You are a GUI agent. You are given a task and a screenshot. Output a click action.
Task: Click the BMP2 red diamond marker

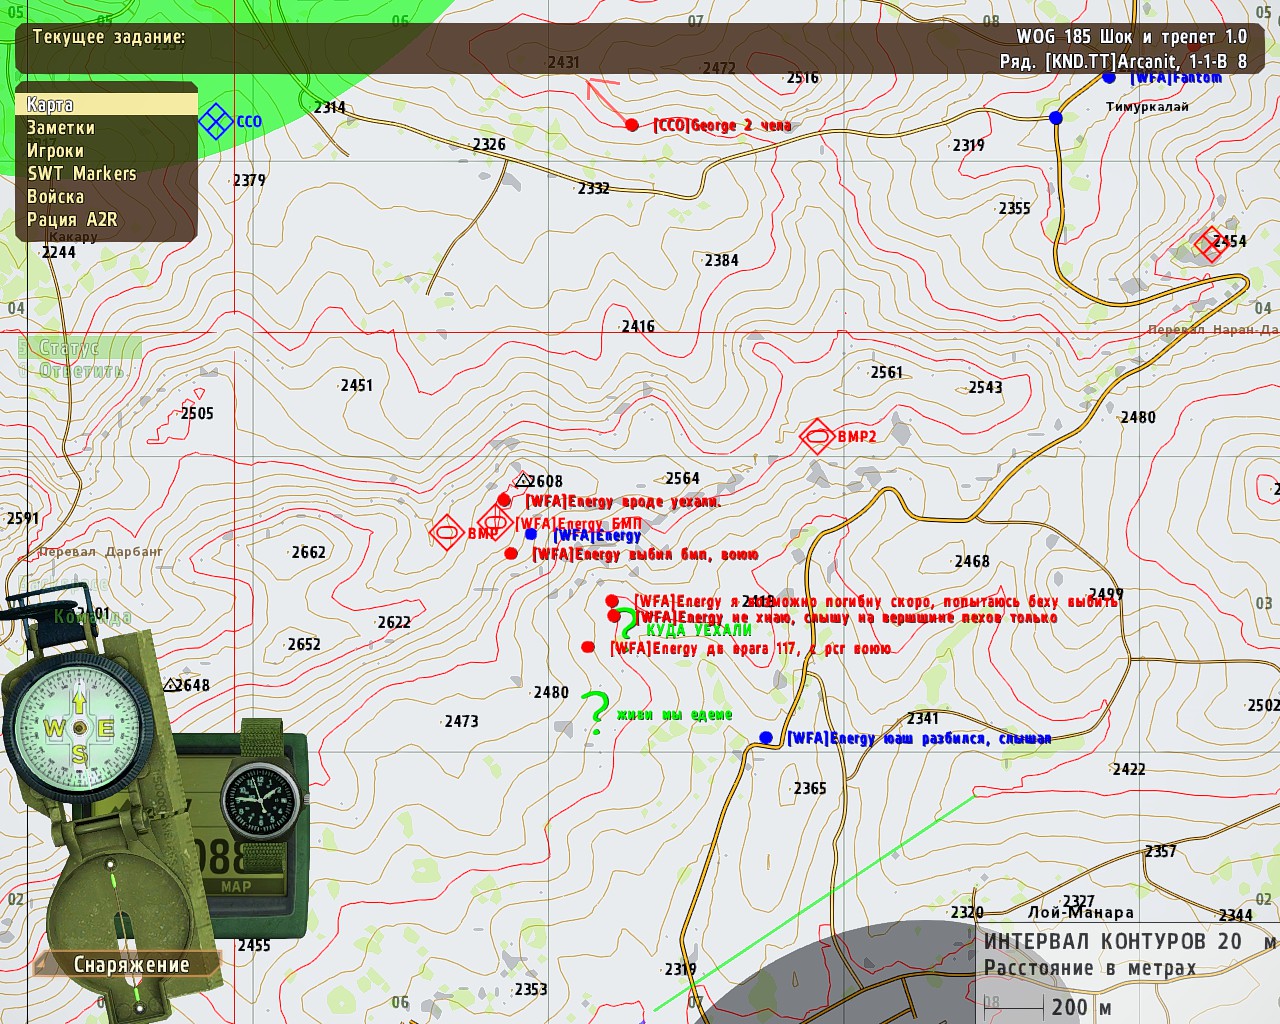click(x=817, y=436)
